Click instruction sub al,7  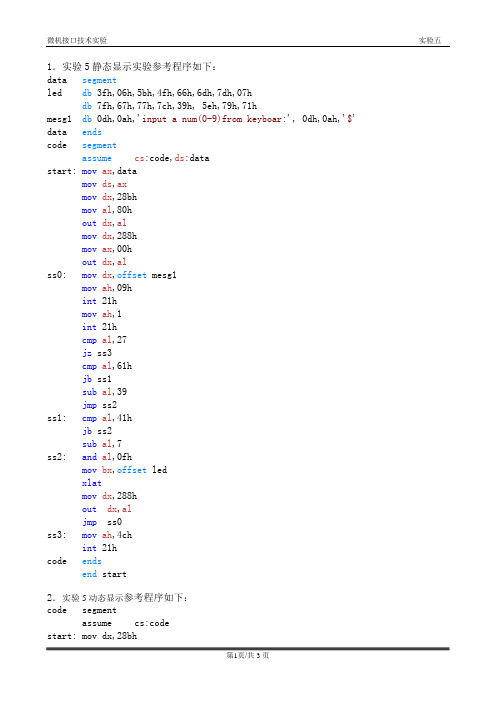(102, 444)
